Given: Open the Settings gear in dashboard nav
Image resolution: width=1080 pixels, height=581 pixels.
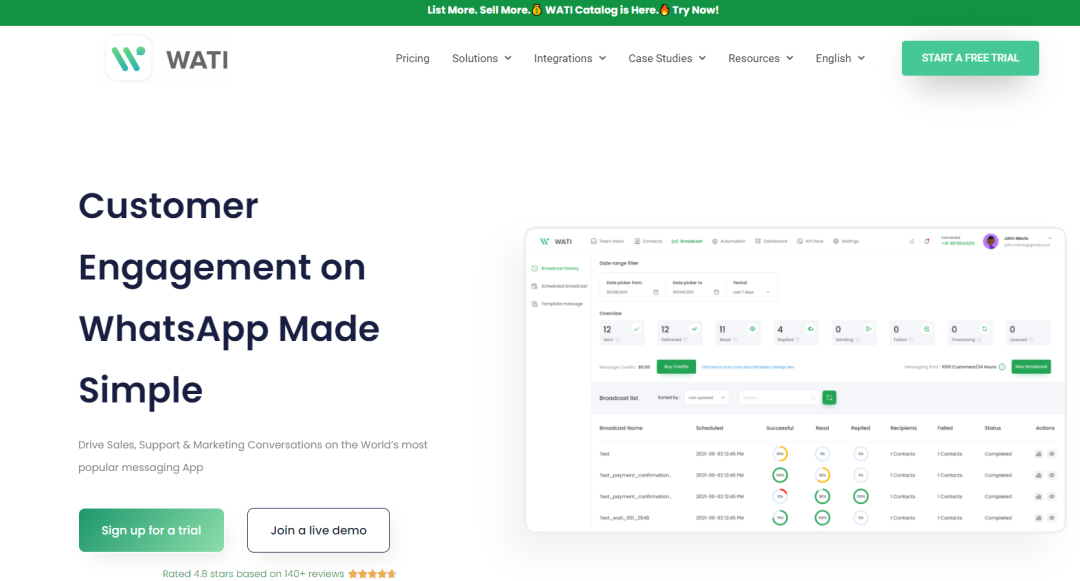Looking at the screenshot, I should (836, 242).
